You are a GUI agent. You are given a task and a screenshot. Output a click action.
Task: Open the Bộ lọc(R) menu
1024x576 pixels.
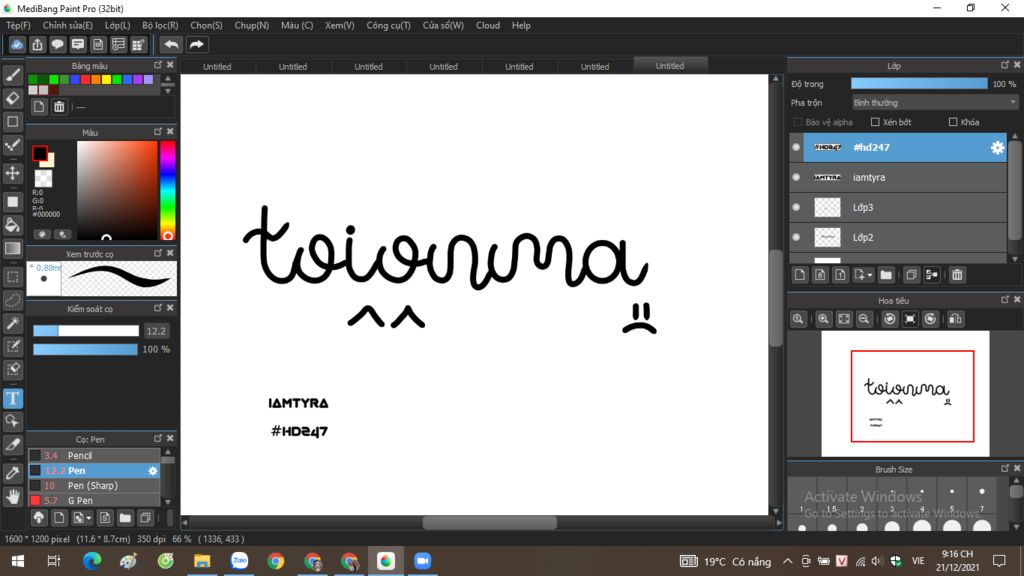coord(160,25)
